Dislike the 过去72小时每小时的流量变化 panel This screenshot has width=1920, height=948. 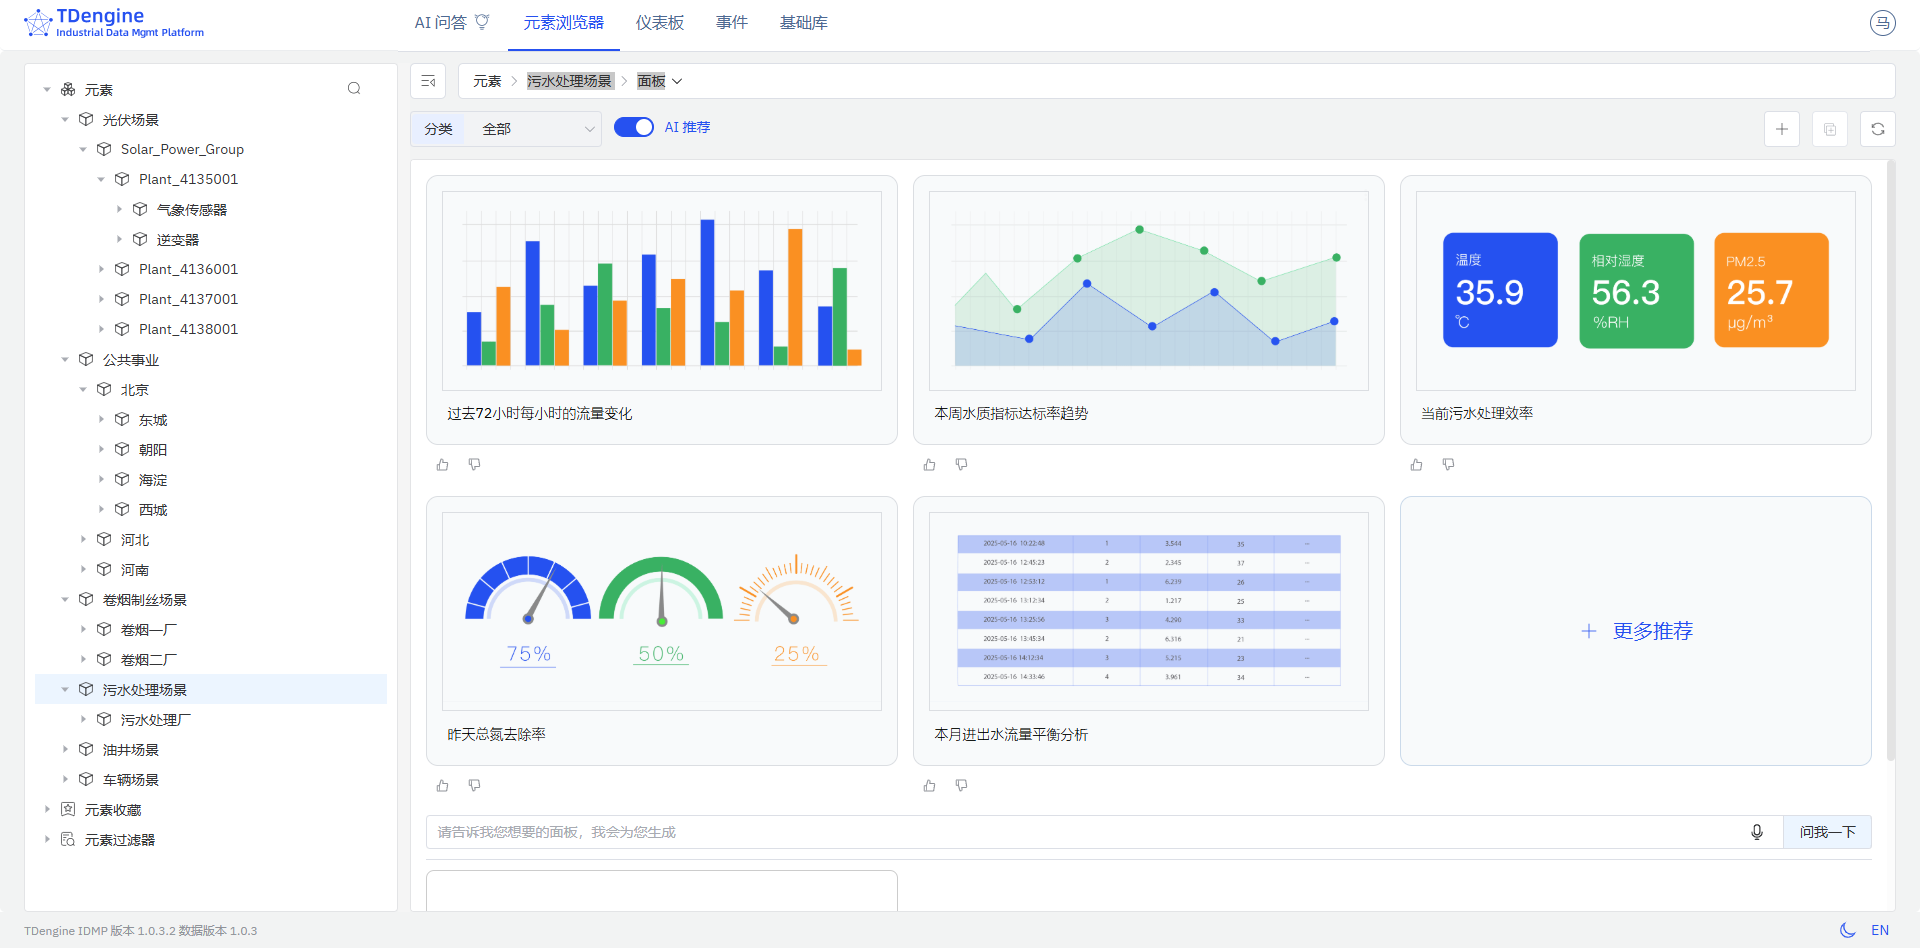(x=475, y=465)
